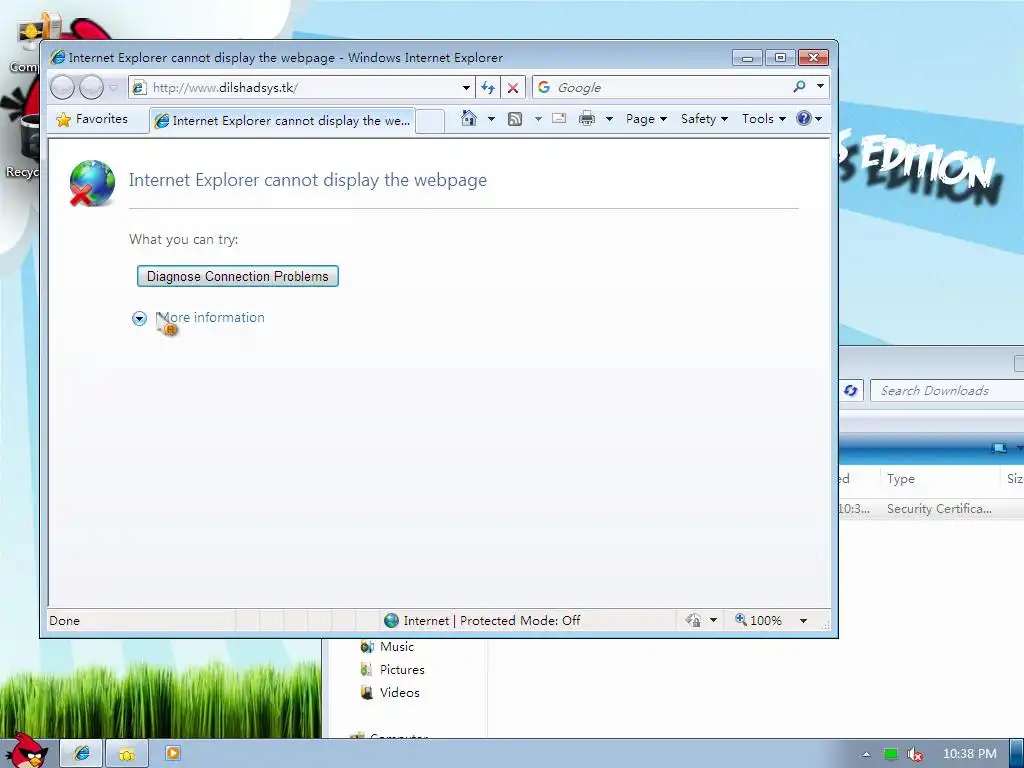Viewport: 1024px width, 768px height.
Task: Click the privacy report status icon
Action: click(x=694, y=620)
